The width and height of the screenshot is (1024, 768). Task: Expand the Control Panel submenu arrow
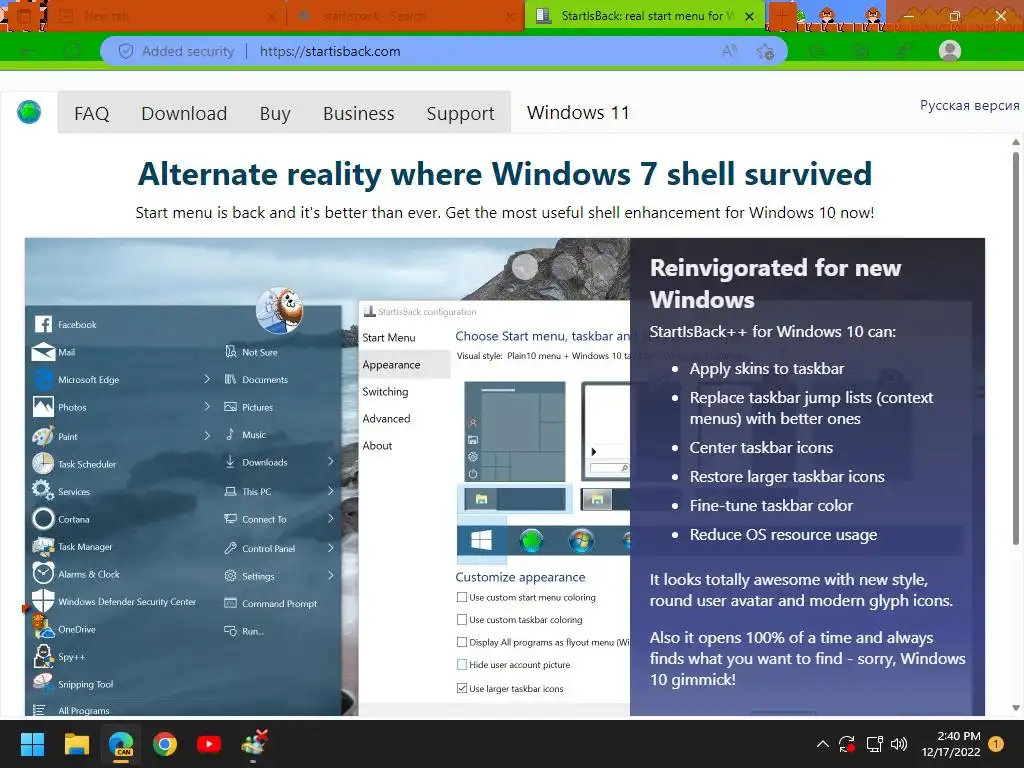coord(330,548)
